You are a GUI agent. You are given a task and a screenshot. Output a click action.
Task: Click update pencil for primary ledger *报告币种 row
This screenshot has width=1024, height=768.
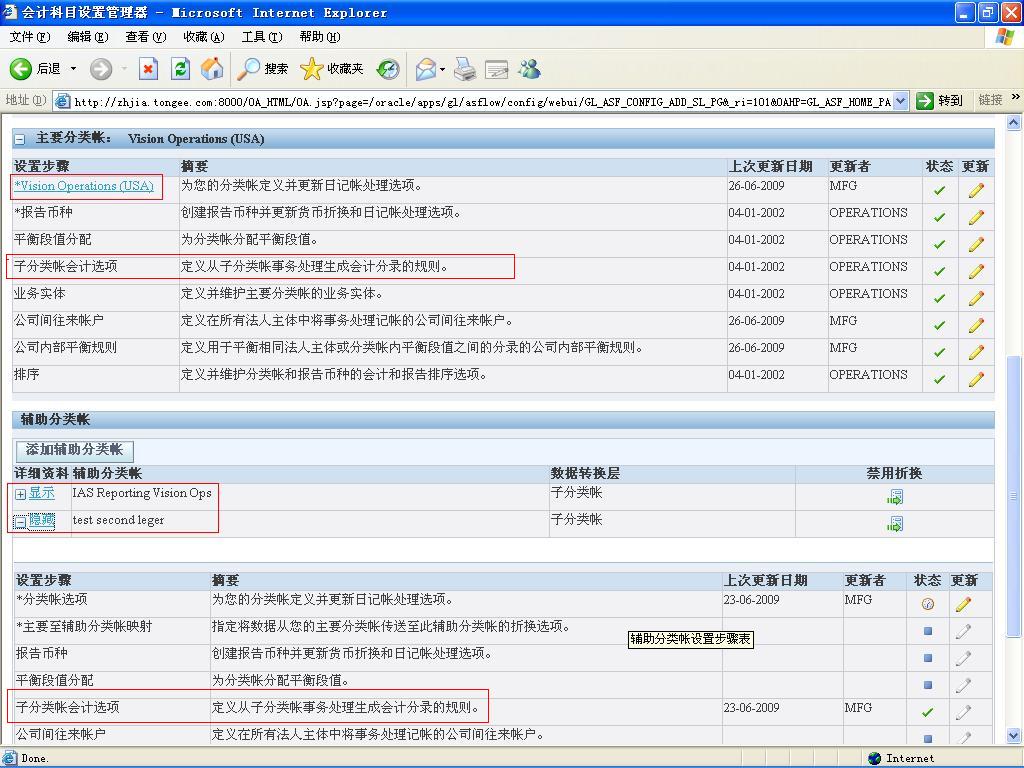click(976, 217)
